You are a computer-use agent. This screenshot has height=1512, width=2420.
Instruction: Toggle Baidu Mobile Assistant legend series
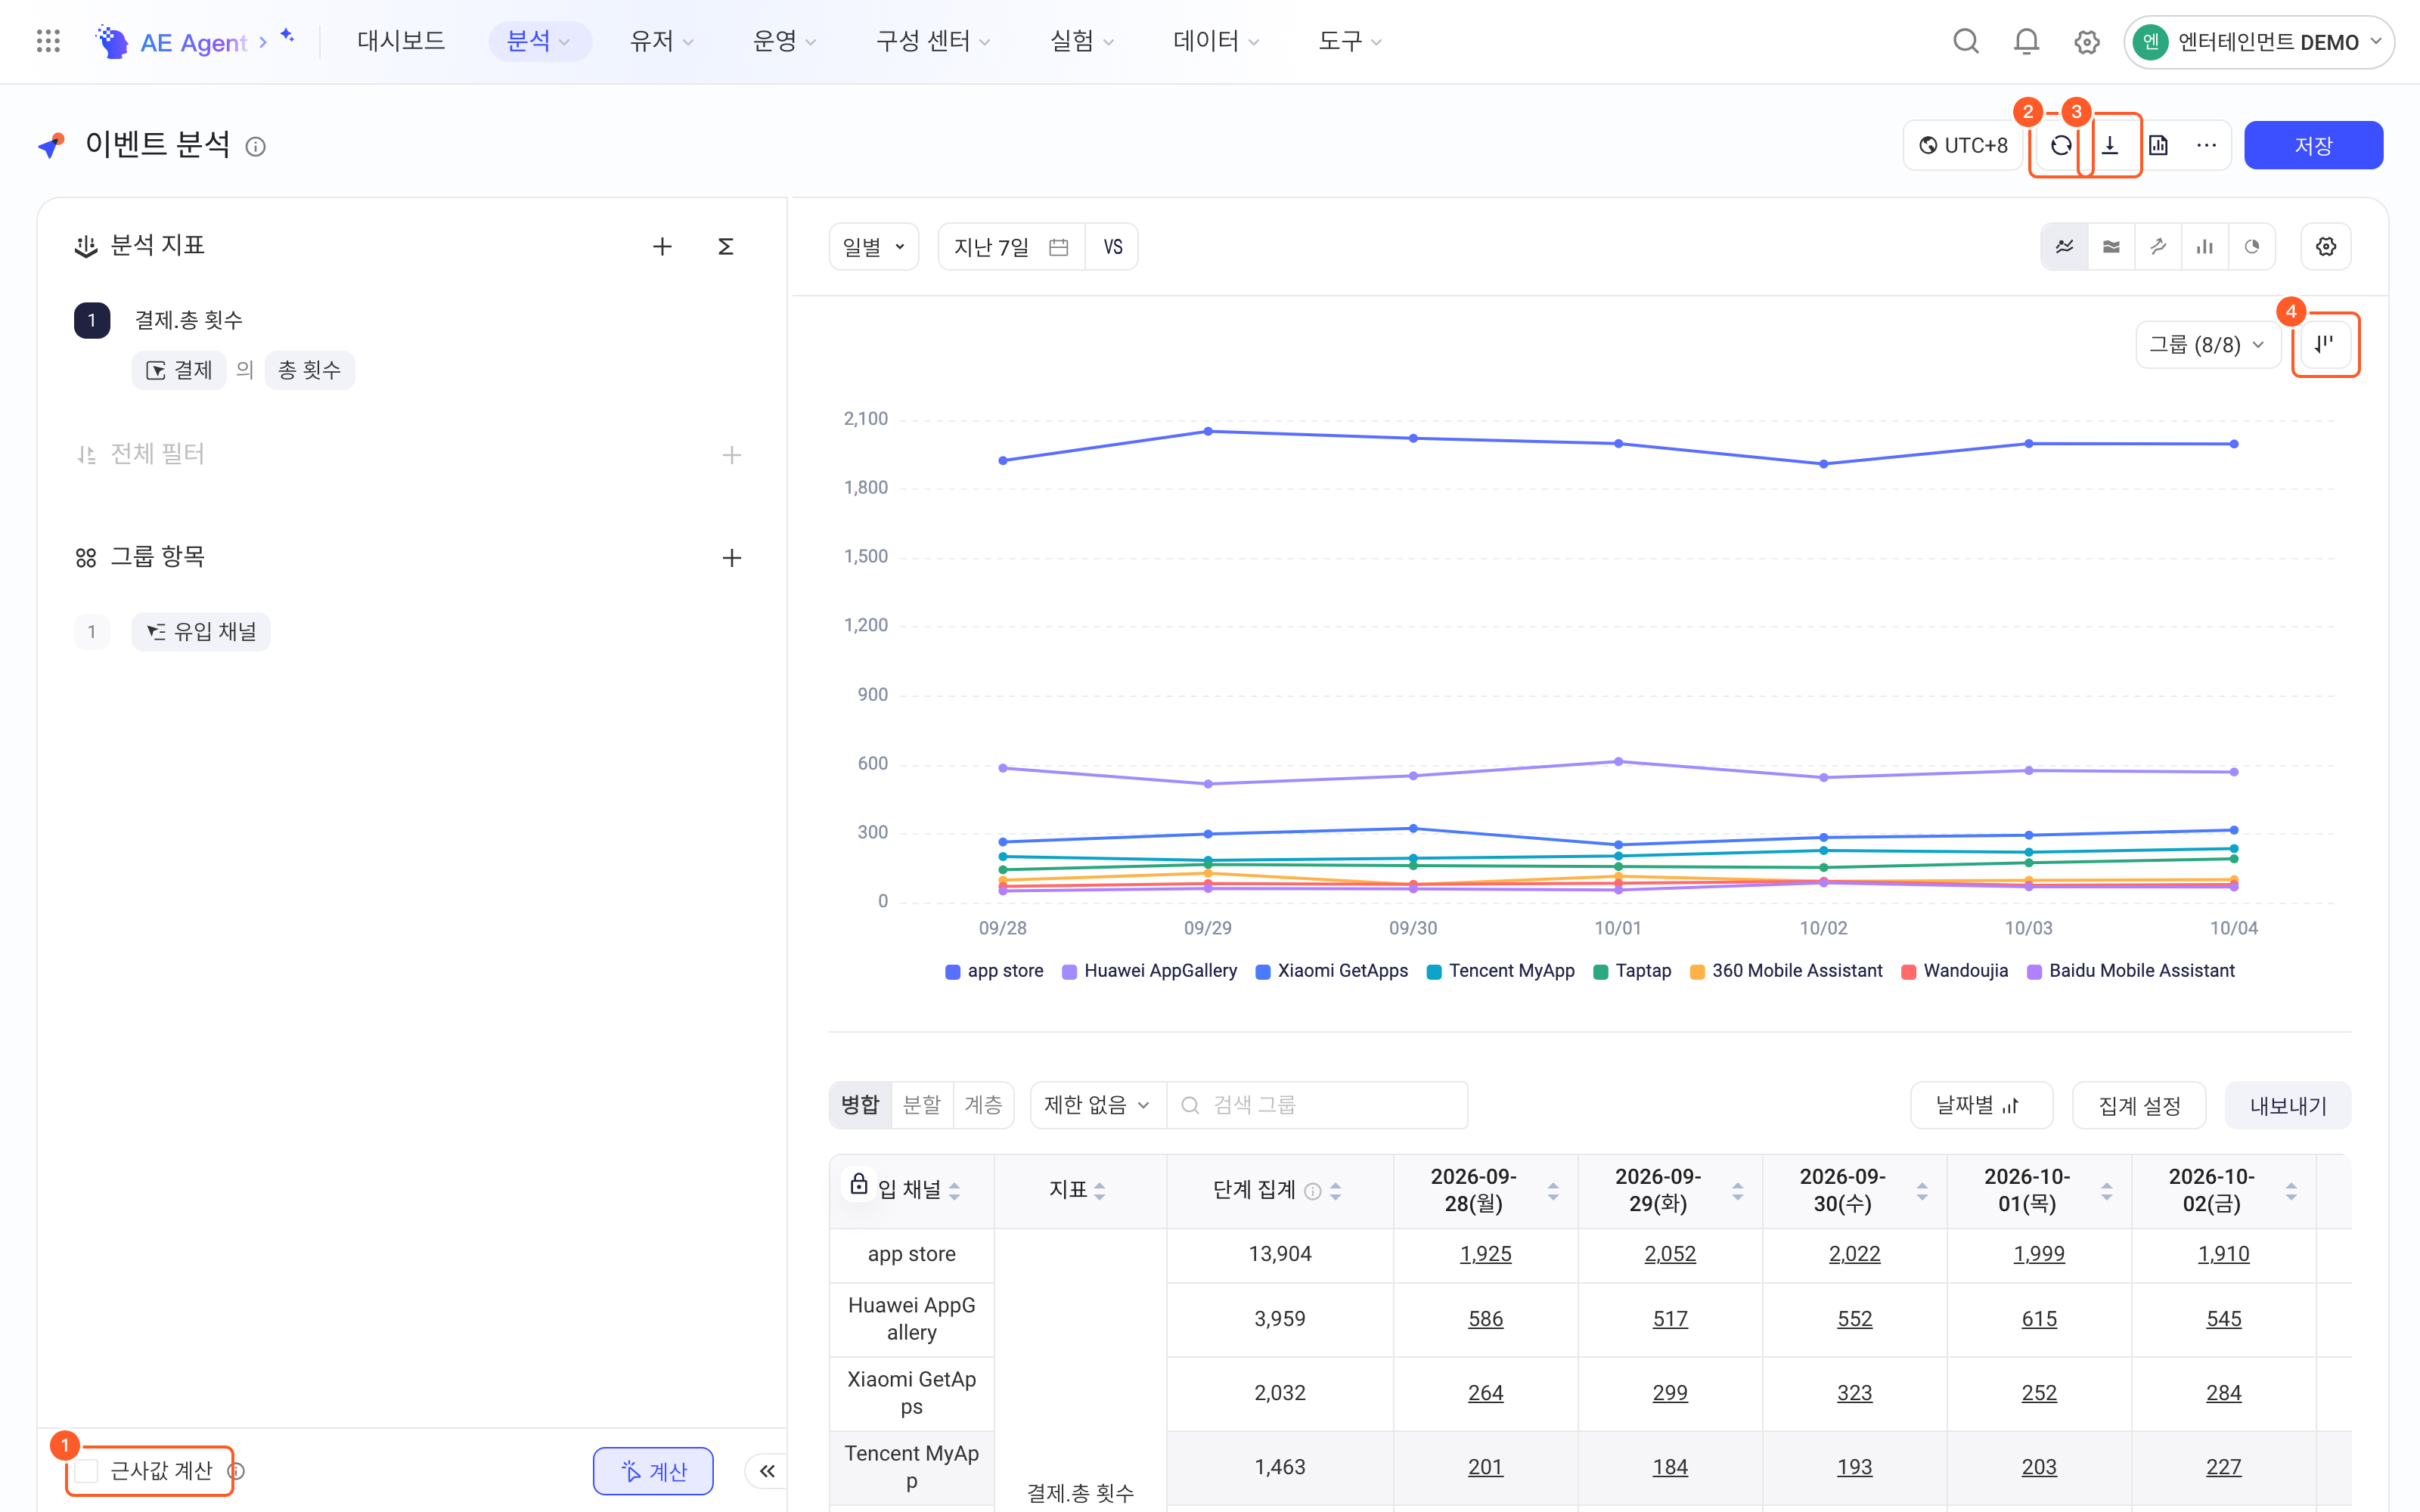[2131, 971]
